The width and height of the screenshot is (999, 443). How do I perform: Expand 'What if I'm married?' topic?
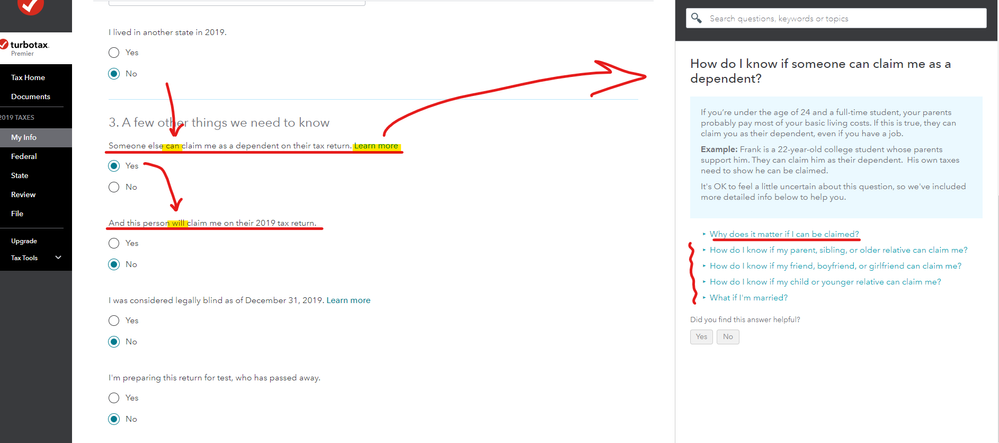(x=747, y=298)
